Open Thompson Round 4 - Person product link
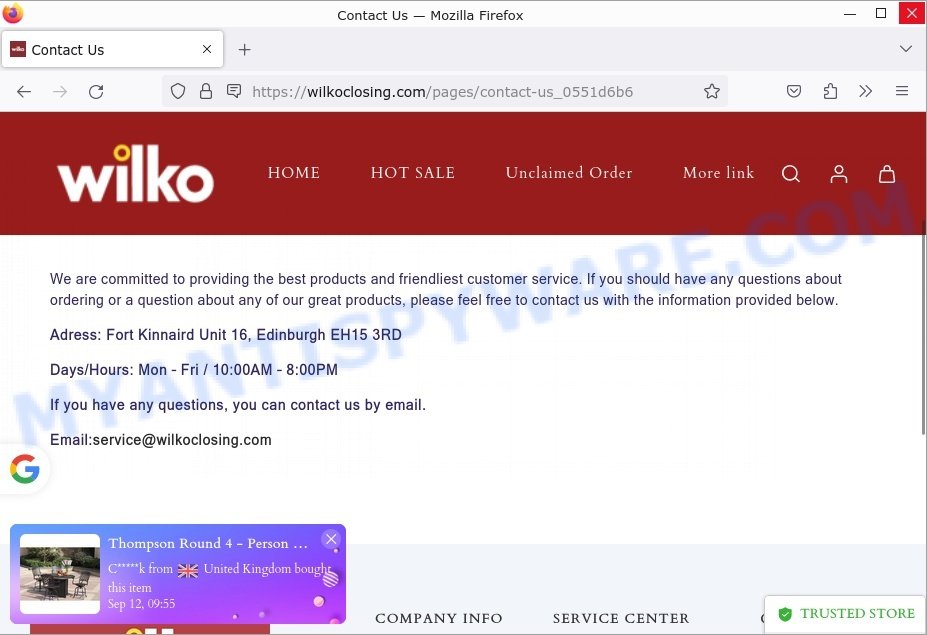Image resolution: width=927 pixels, height=635 pixels. click(x=208, y=543)
